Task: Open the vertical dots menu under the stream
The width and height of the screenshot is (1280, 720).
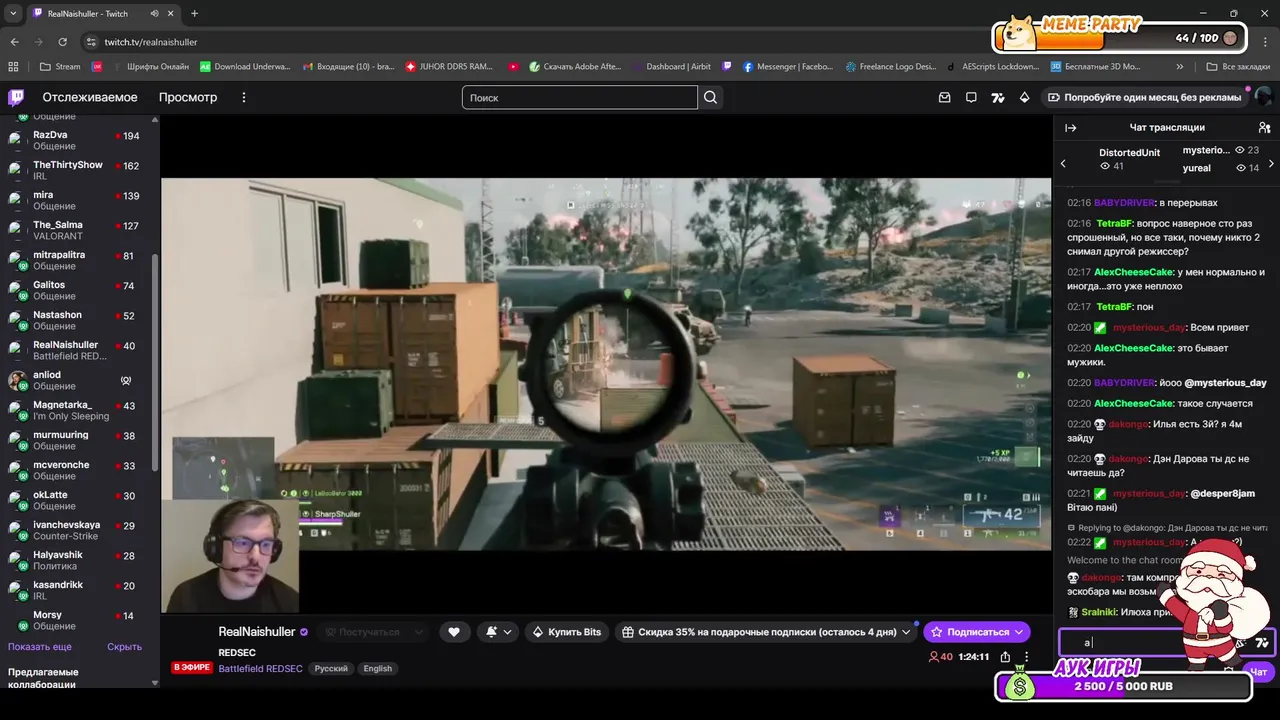Action: coord(1026,657)
